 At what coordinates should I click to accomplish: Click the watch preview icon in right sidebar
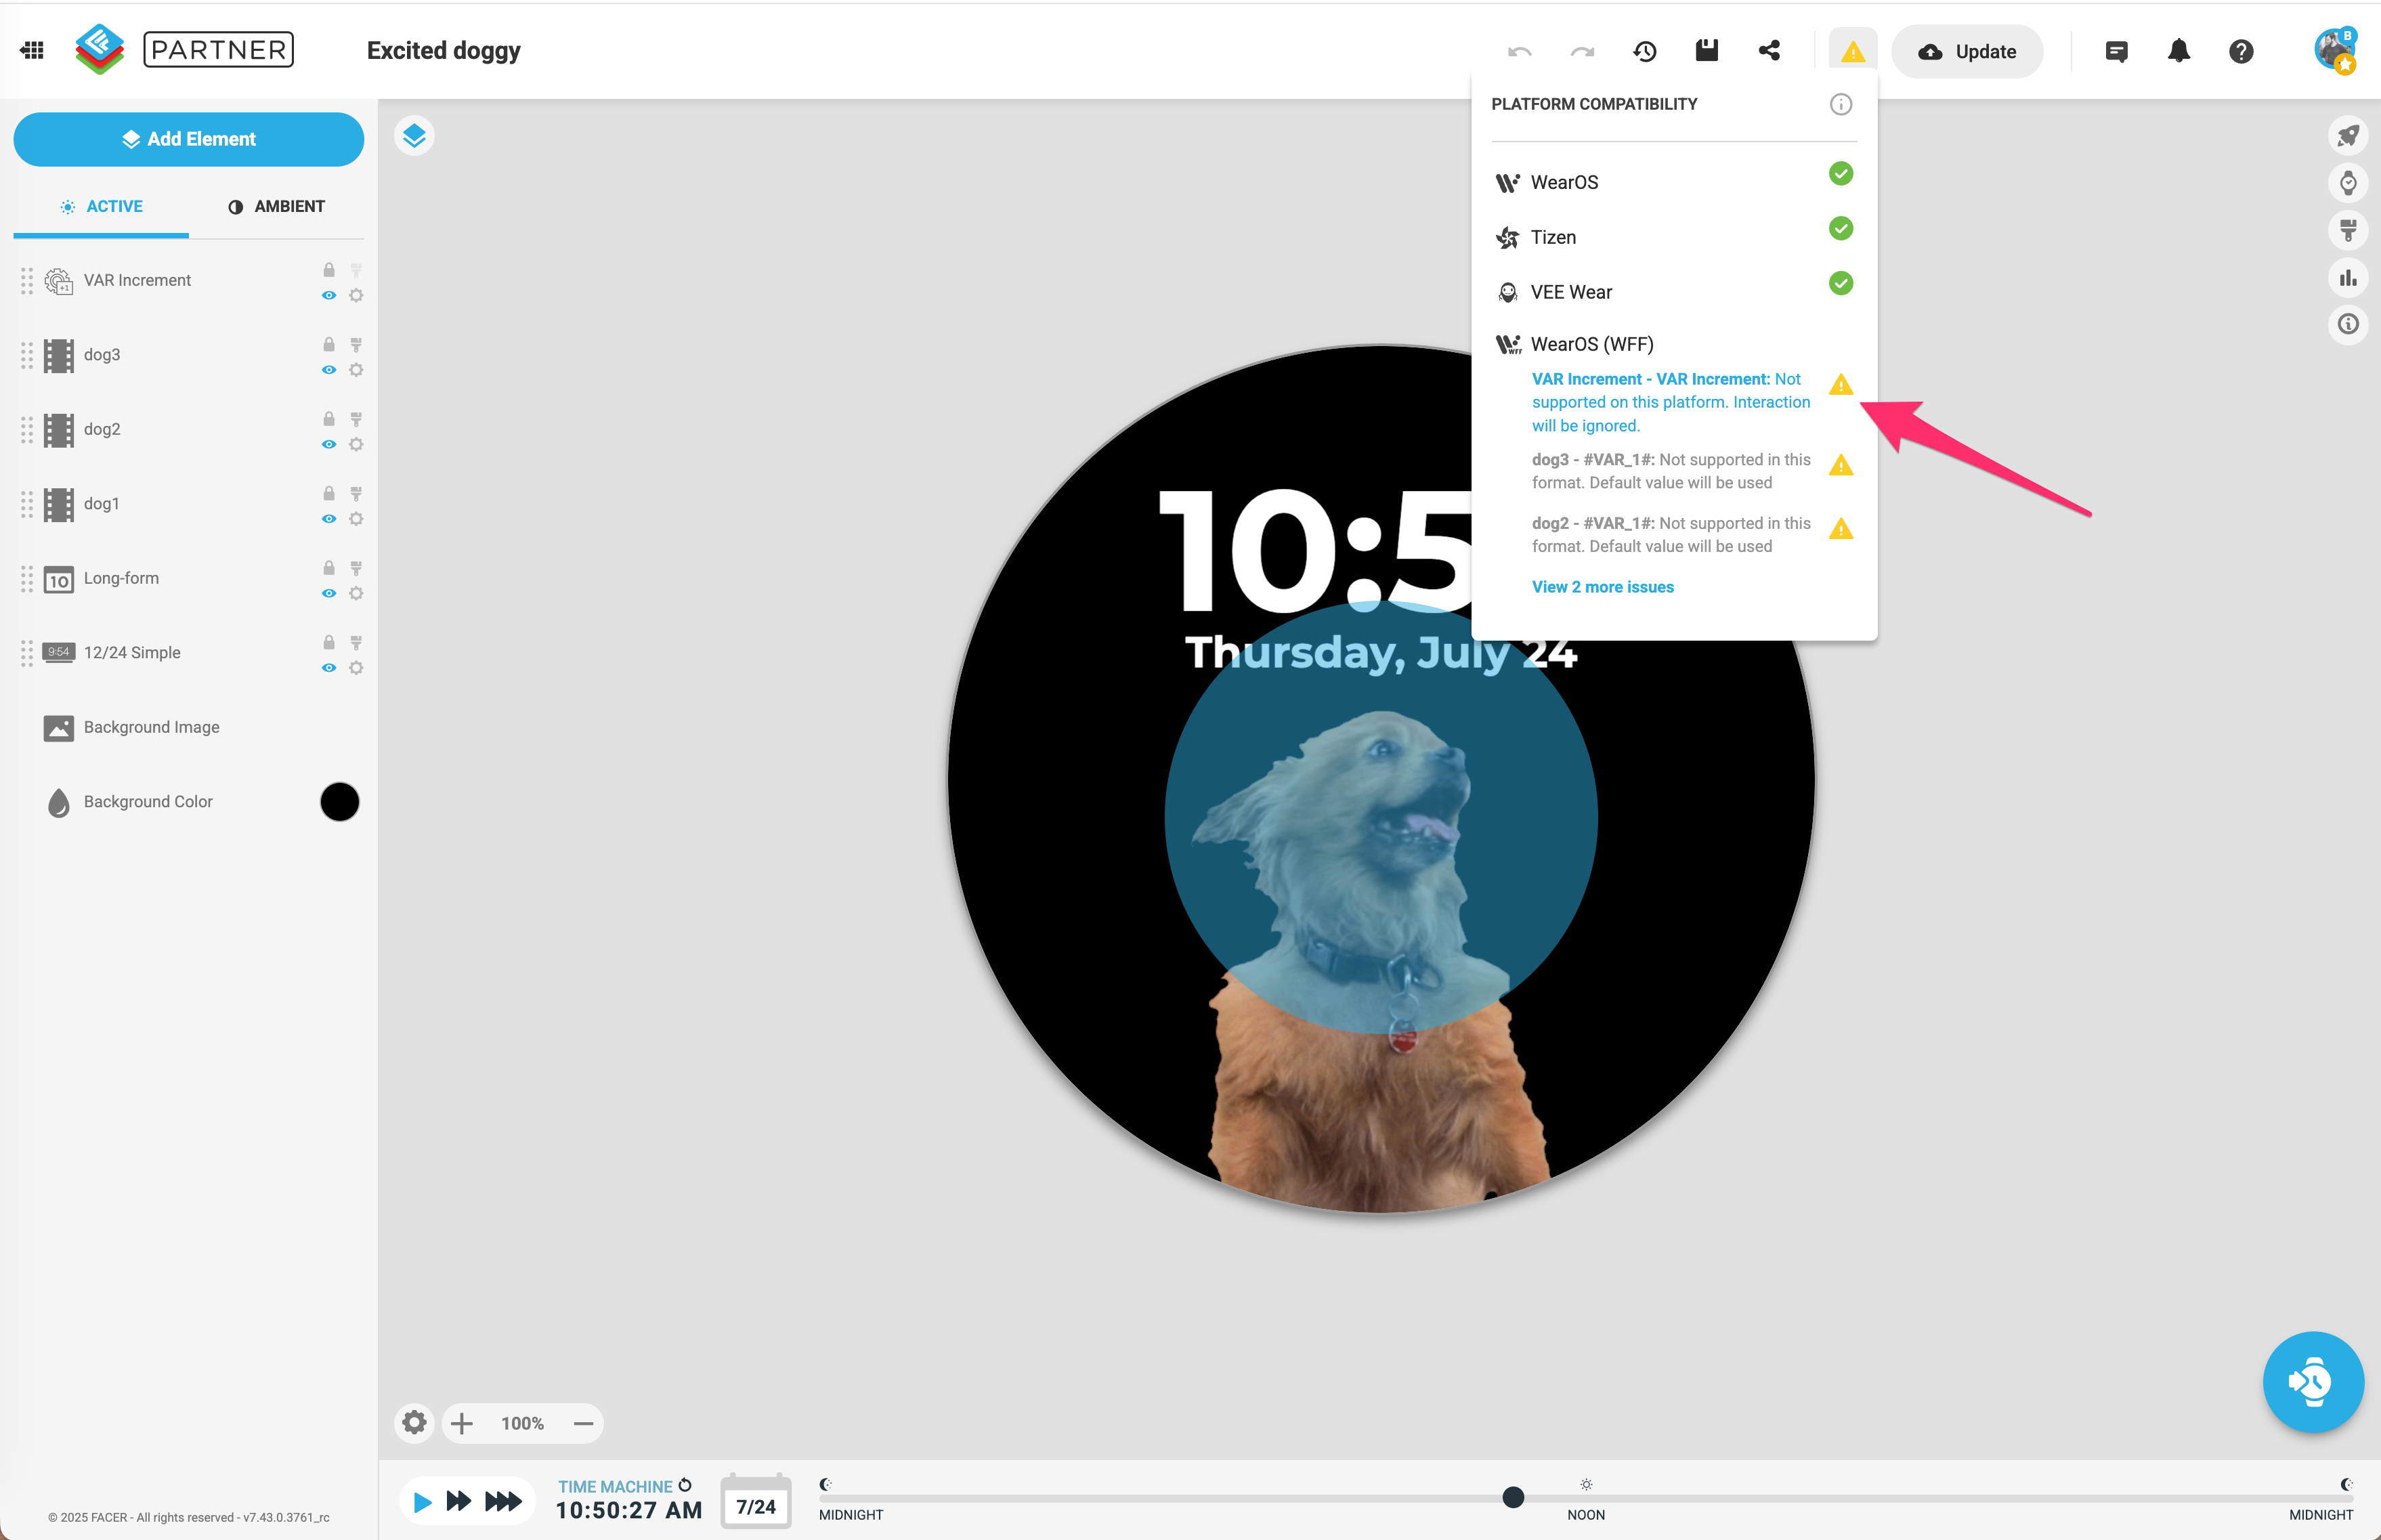pyautogui.click(x=2348, y=183)
